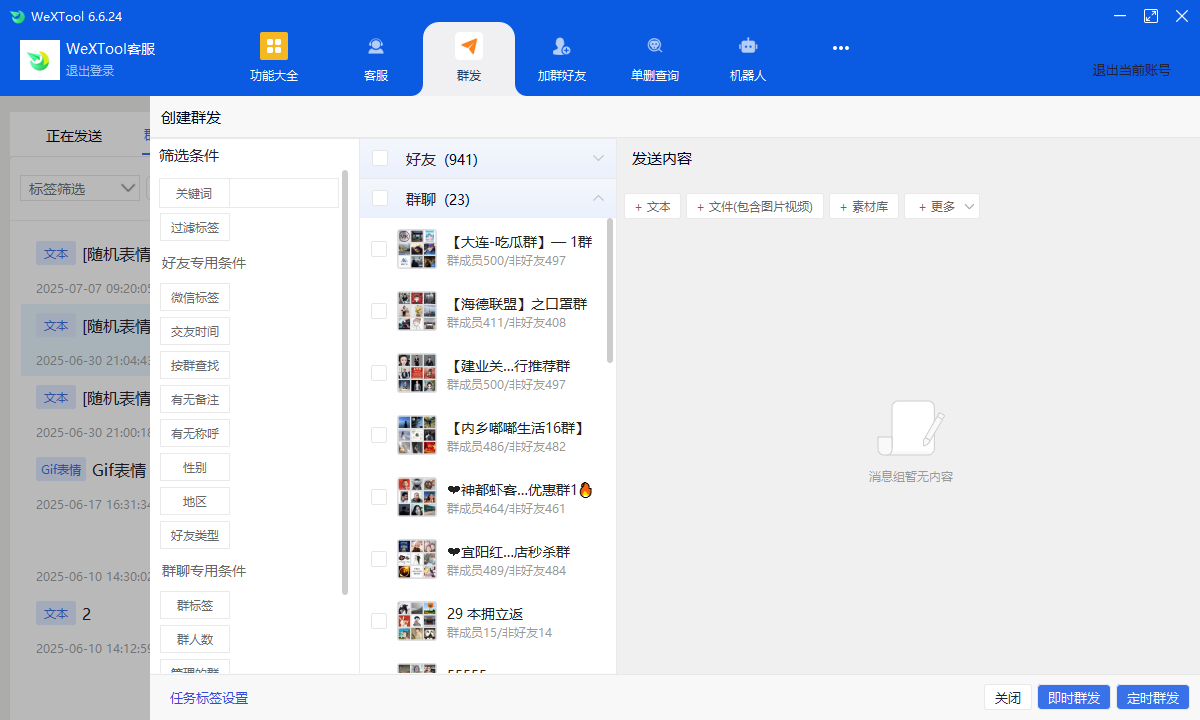This screenshot has width=1200, height=720.
Task: Select the group name 【大连-吃瓜群】— 1群
Action: point(520,242)
